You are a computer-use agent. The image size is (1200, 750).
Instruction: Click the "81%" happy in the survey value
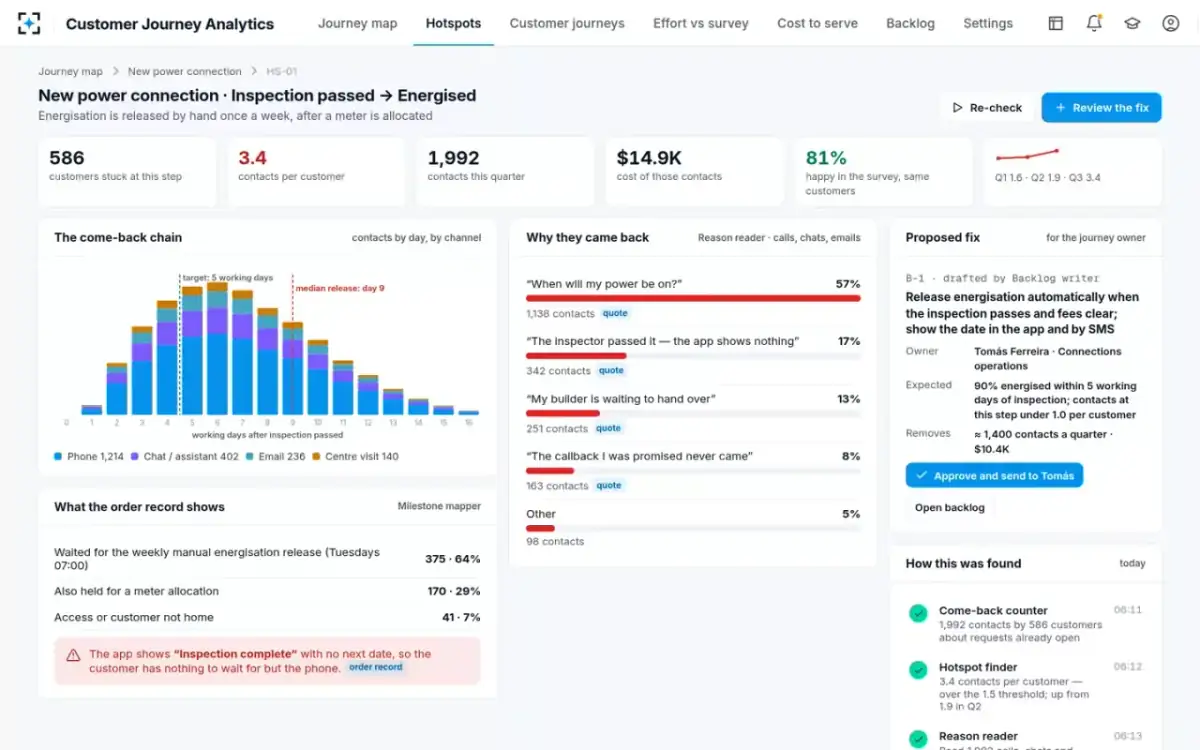826,158
